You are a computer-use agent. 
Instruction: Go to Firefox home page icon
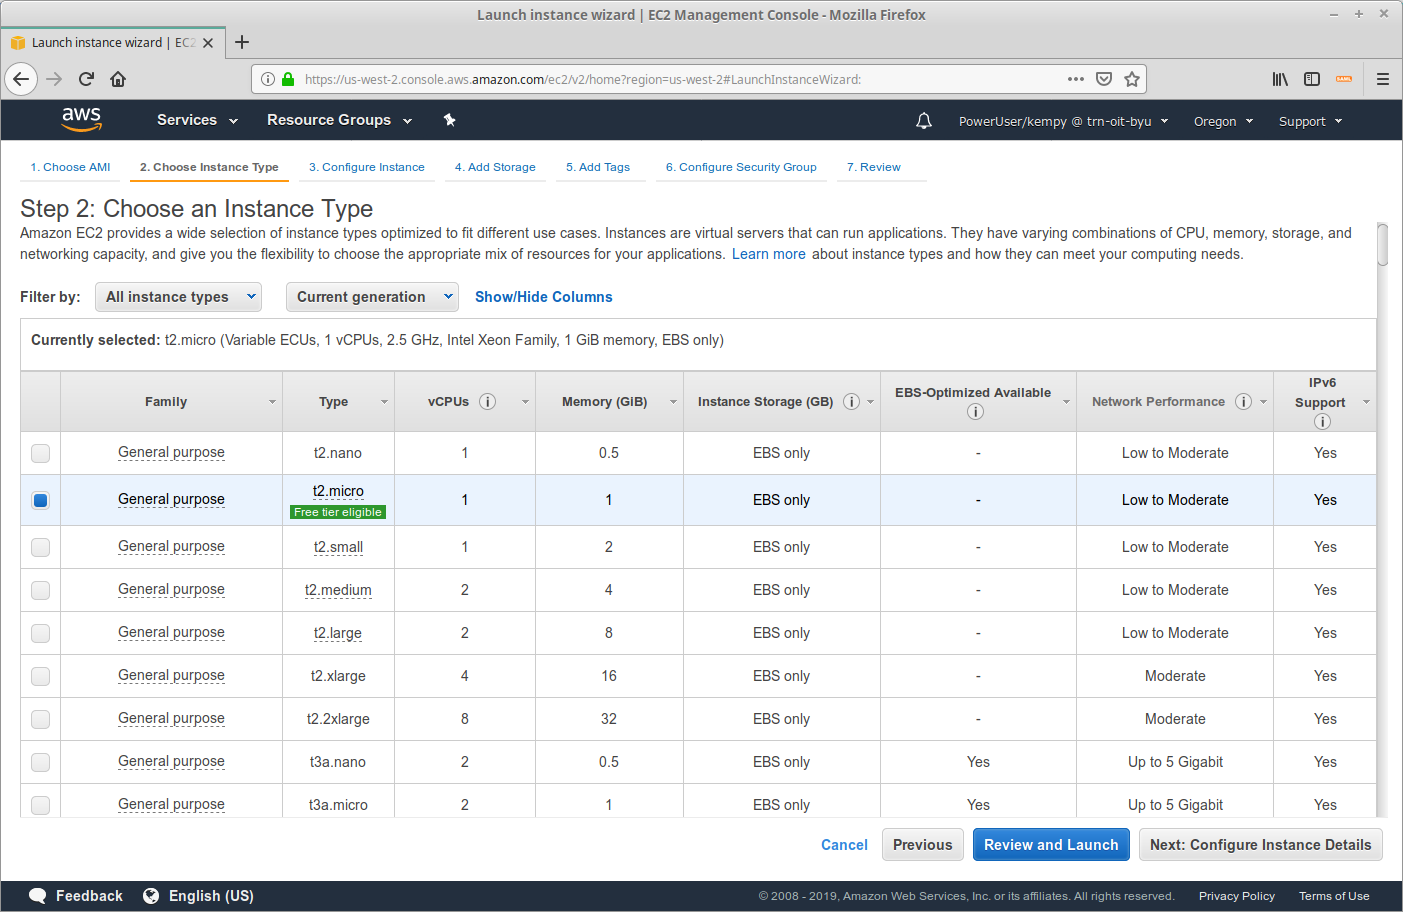(118, 79)
